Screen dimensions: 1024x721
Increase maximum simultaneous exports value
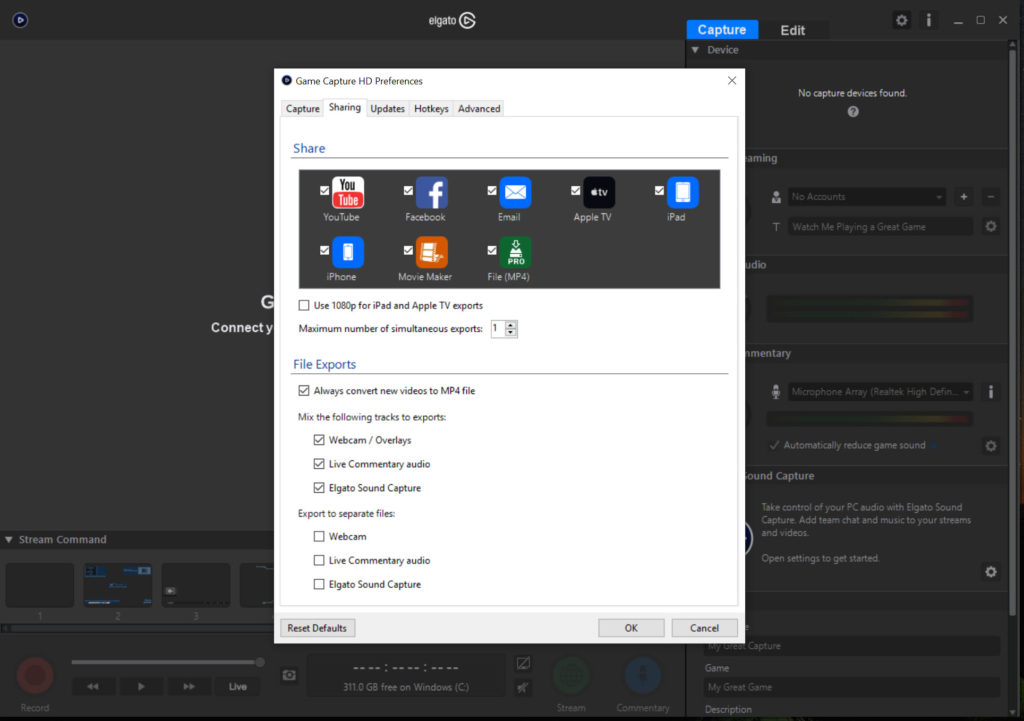coord(511,325)
